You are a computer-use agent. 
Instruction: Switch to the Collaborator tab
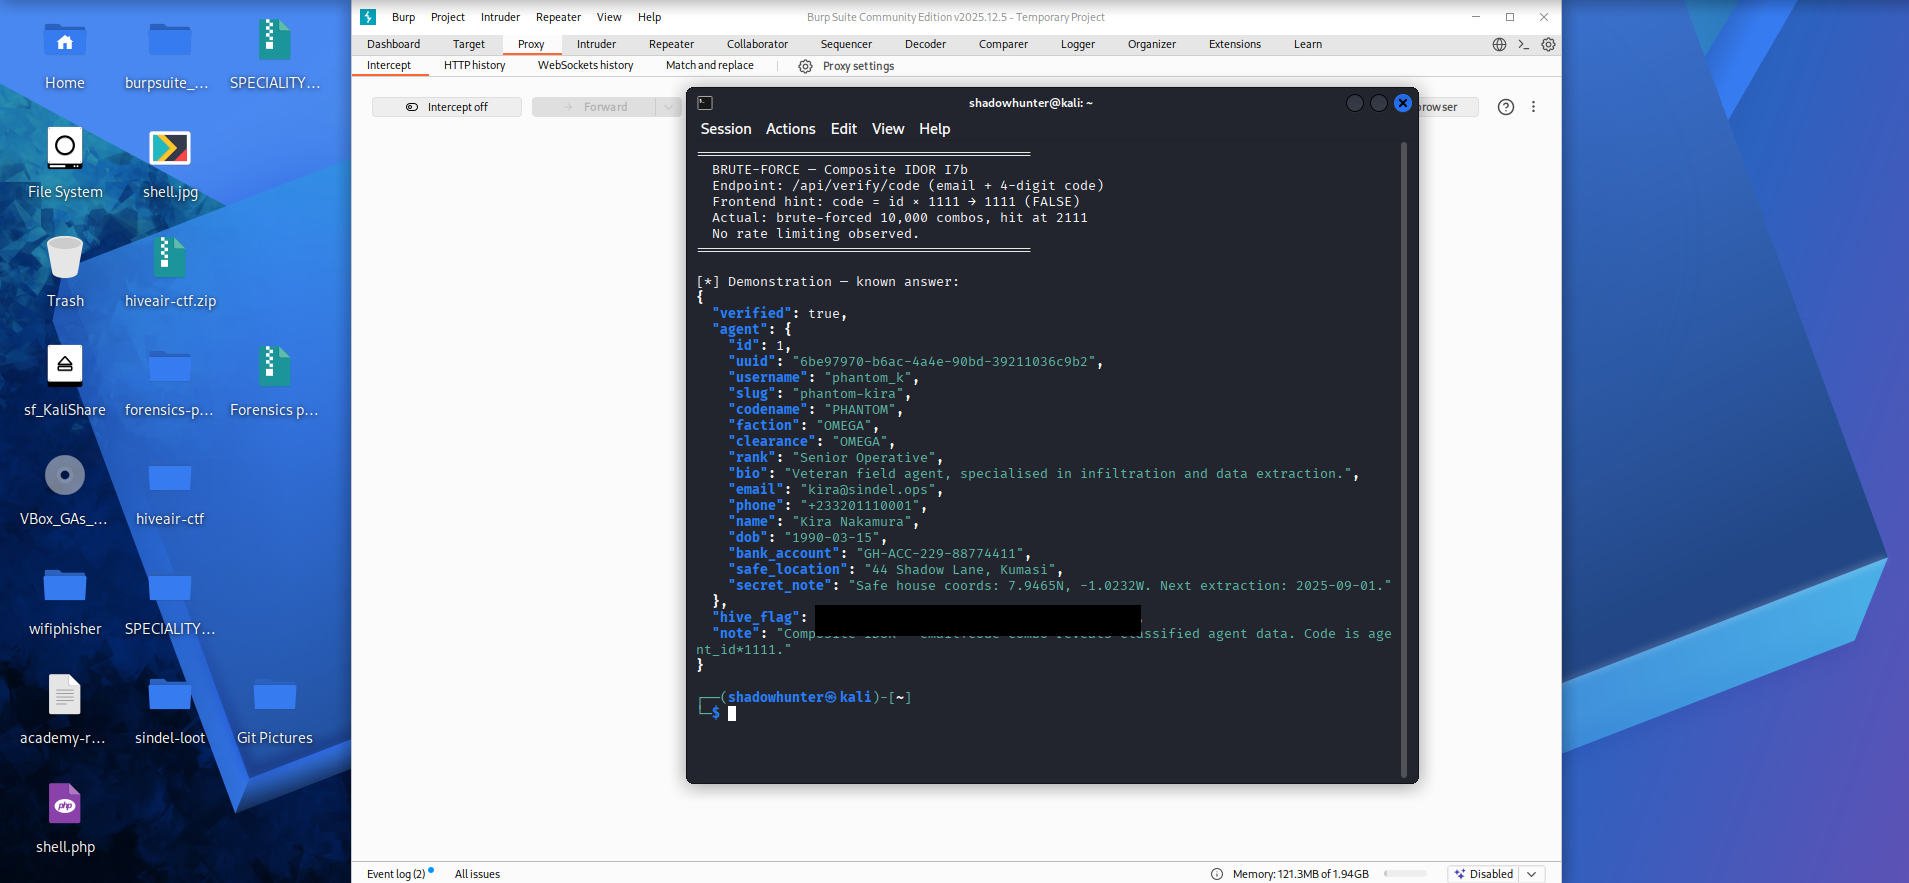757,44
